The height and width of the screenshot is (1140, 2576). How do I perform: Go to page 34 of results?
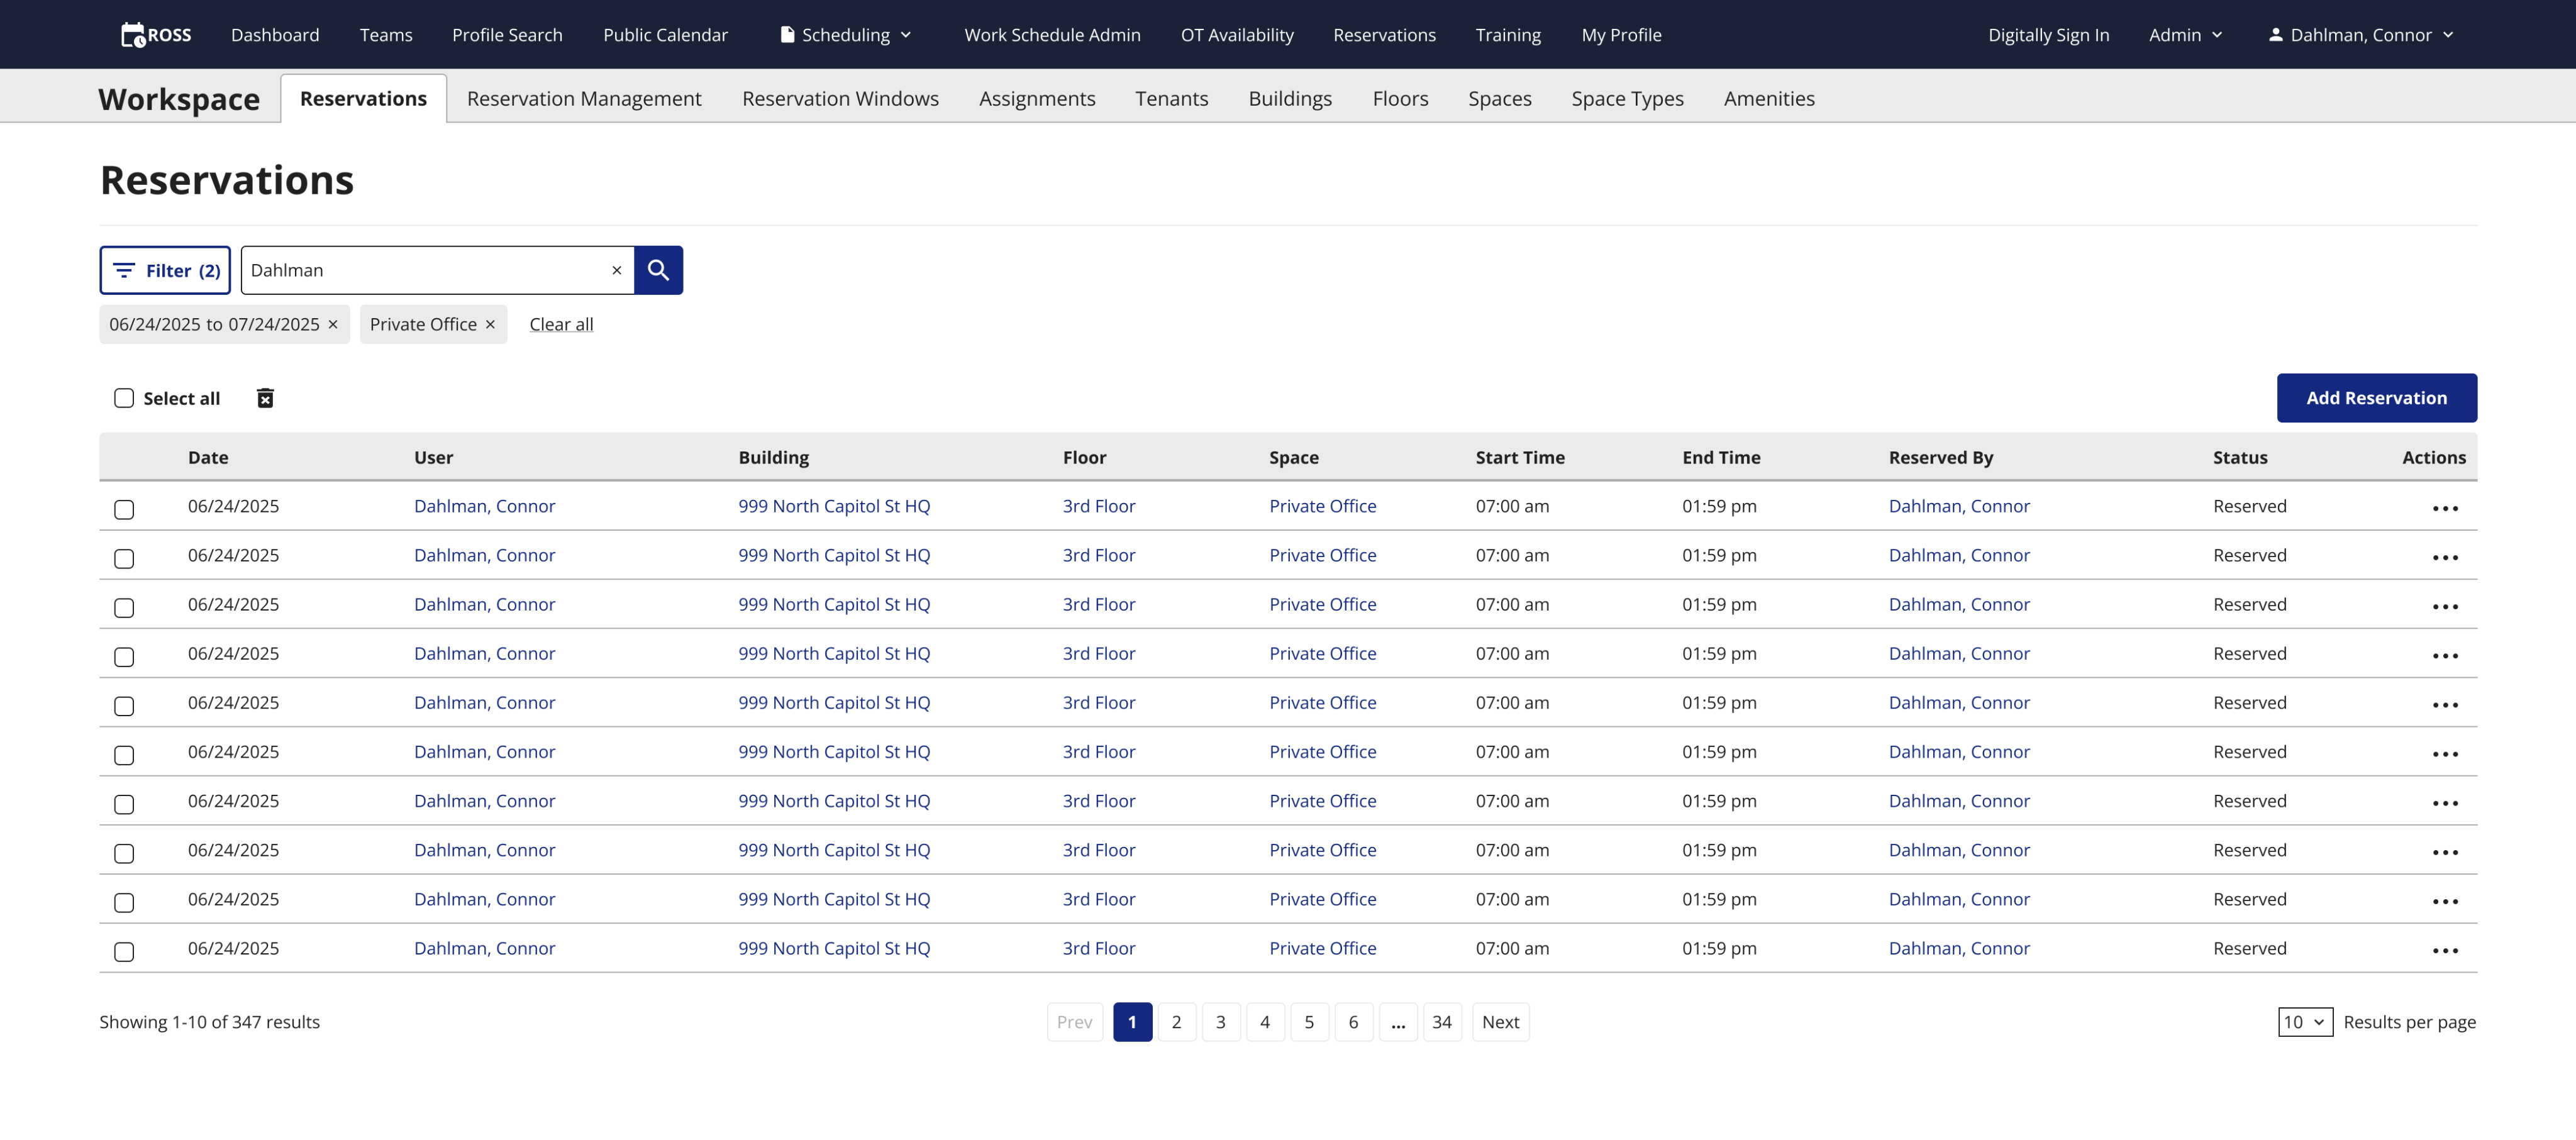(x=1441, y=1022)
